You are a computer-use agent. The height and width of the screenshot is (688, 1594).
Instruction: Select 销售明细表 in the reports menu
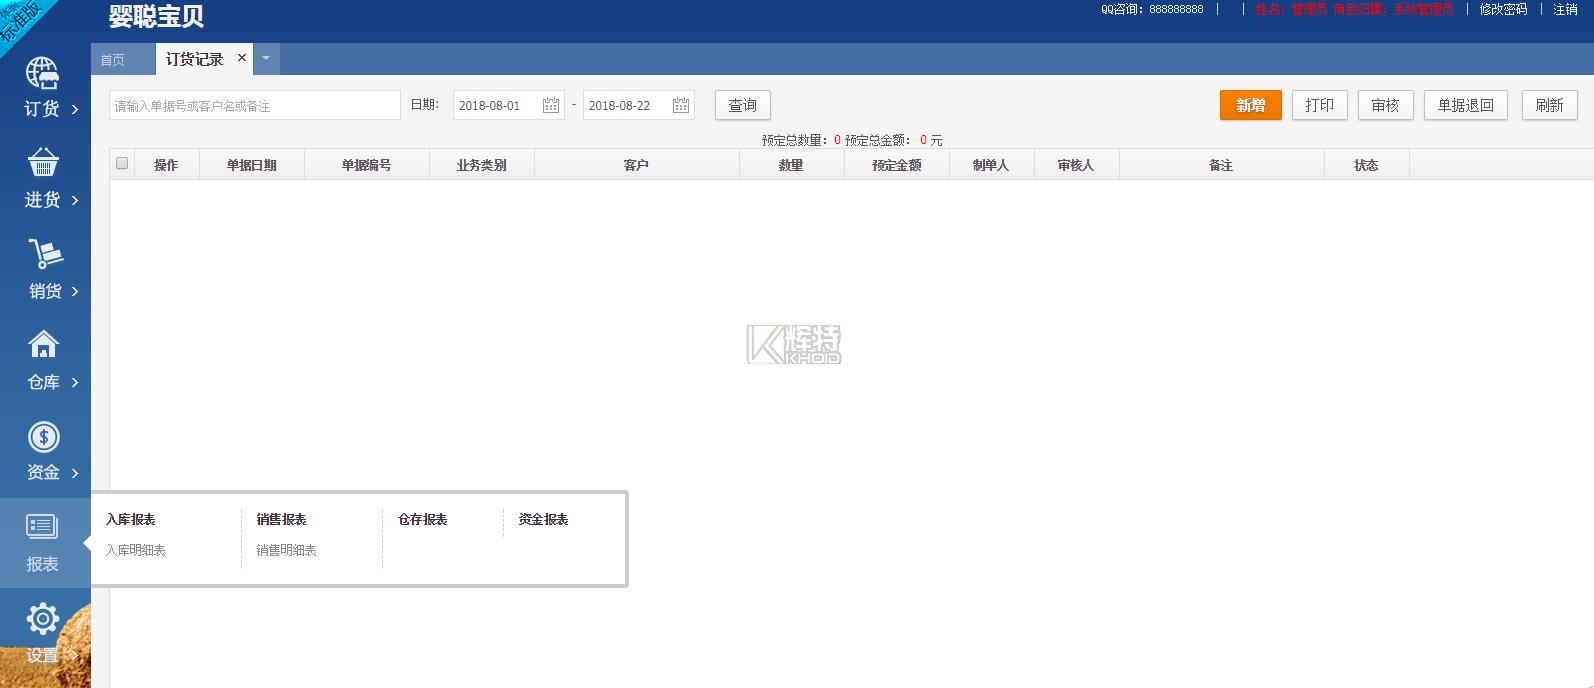point(286,550)
